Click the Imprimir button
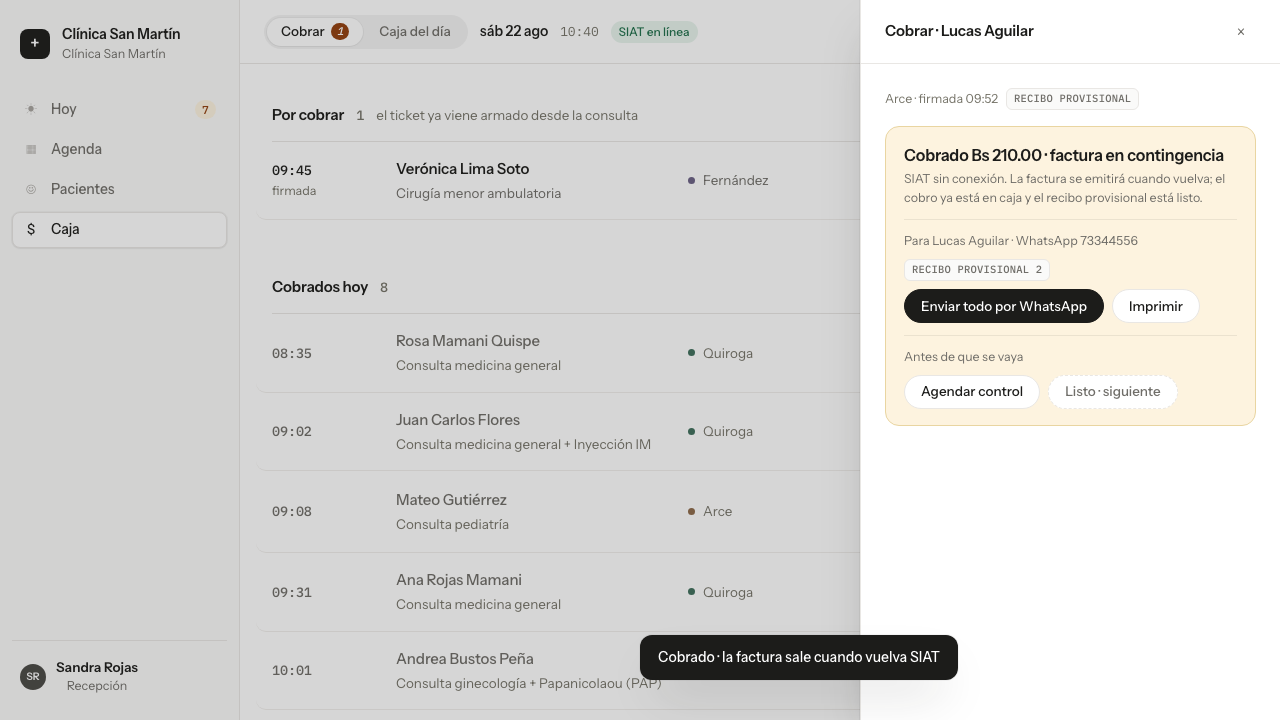The width and height of the screenshot is (1280, 720). tap(1156, 306)
